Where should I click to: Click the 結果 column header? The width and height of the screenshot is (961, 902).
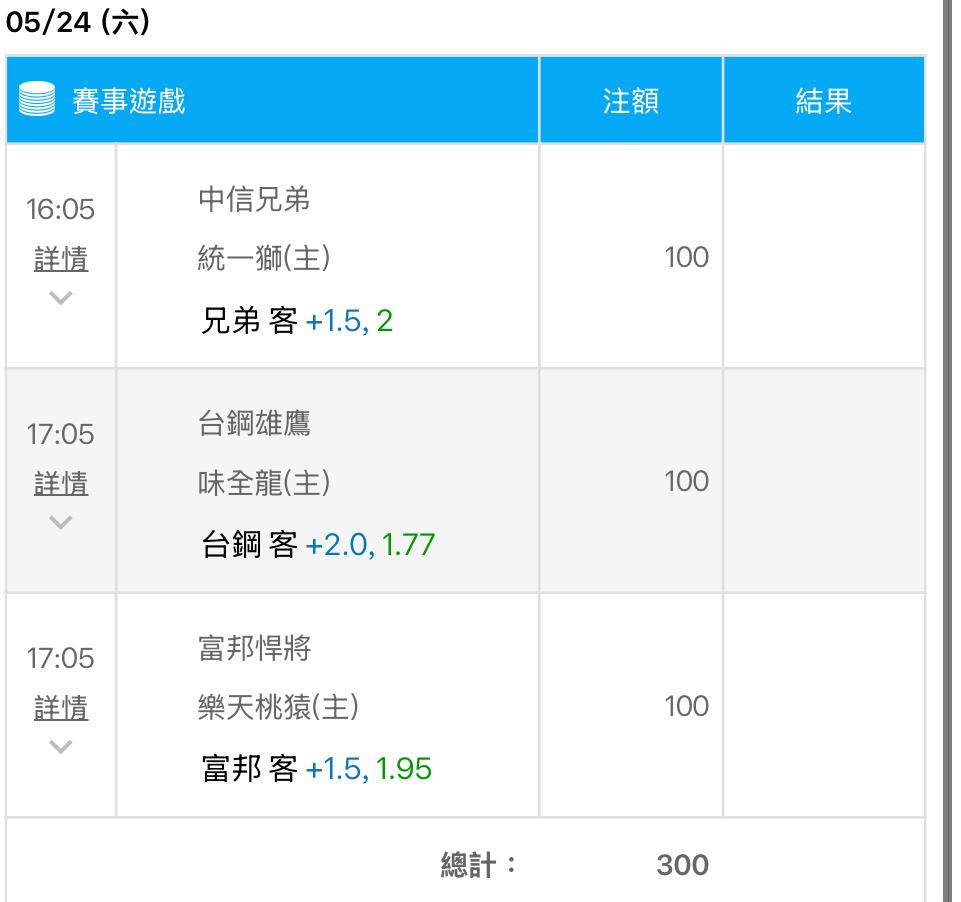click(x=823, y=101)
